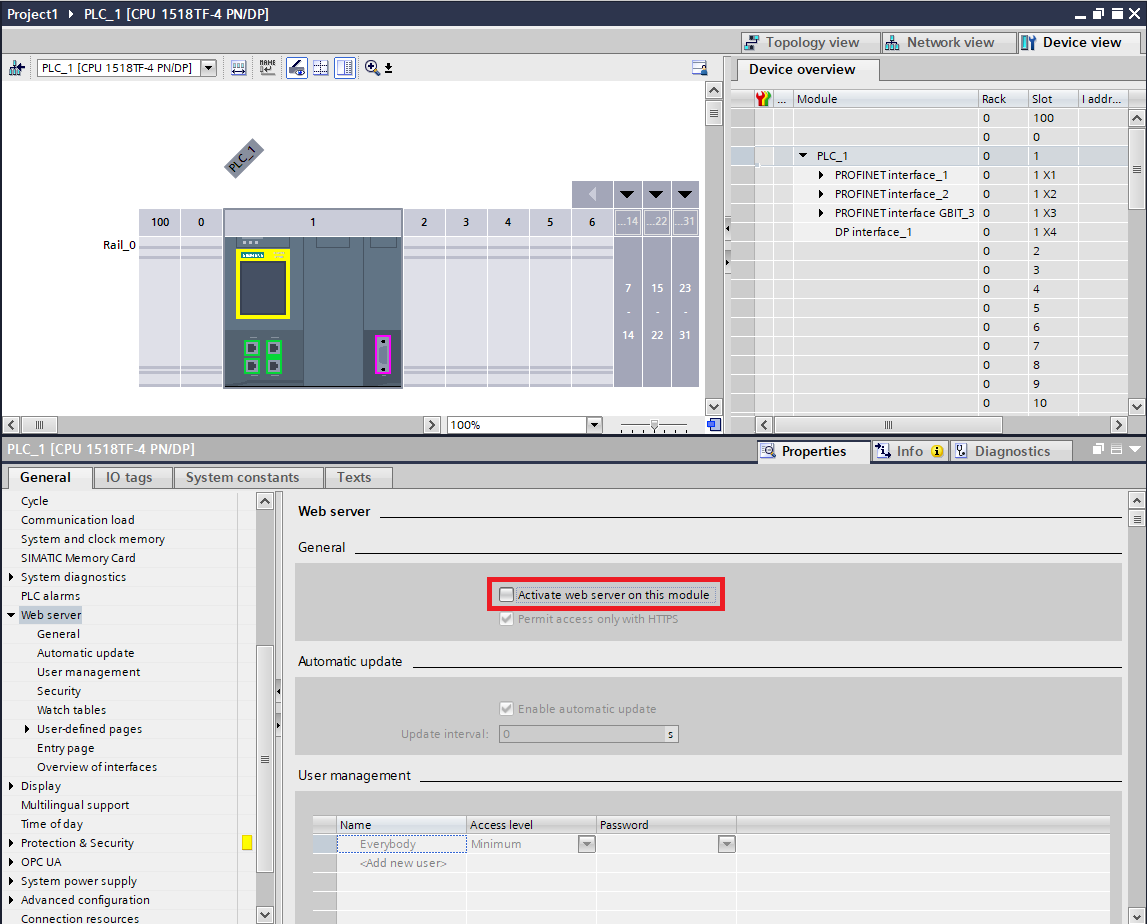This screenshot has height=924, width=1147.
Task: Click the Info tab warning icon
Action: tap(937, 451)
